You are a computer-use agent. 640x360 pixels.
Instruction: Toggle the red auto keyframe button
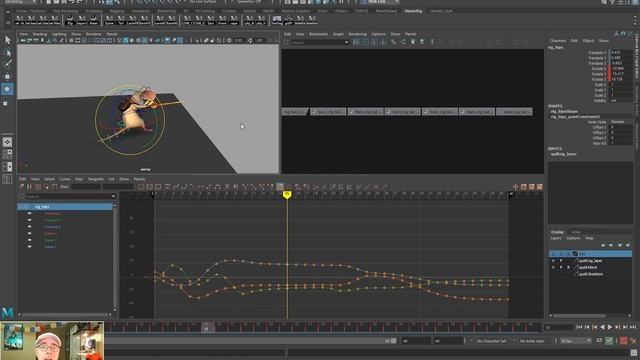623,340
